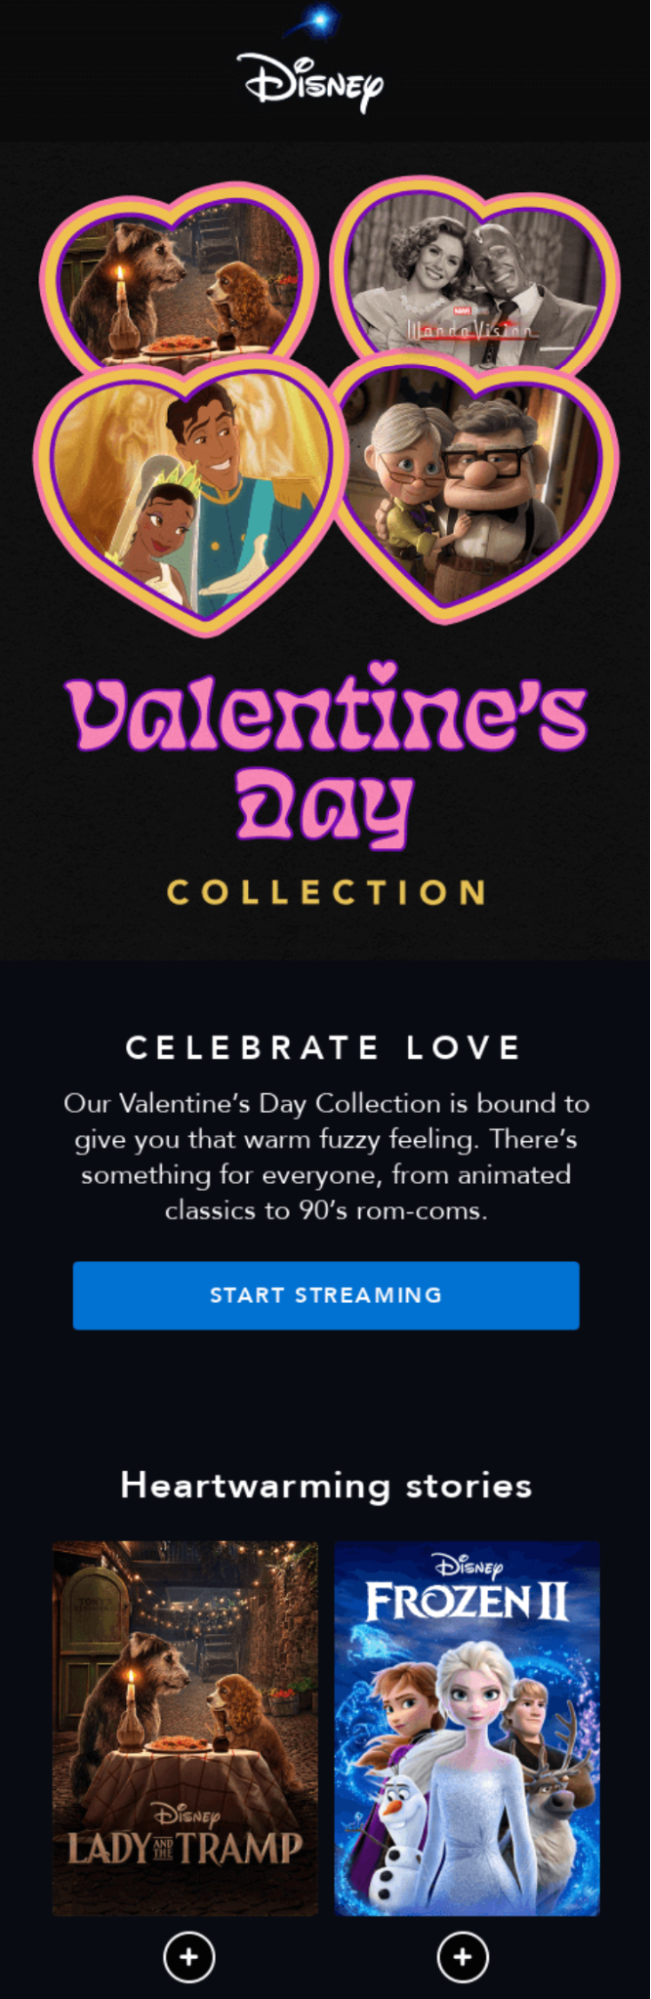The image size is (651, 1999).
Task: Click the Valentine's Day Collection description paragraph
Action: point(326,1156)
